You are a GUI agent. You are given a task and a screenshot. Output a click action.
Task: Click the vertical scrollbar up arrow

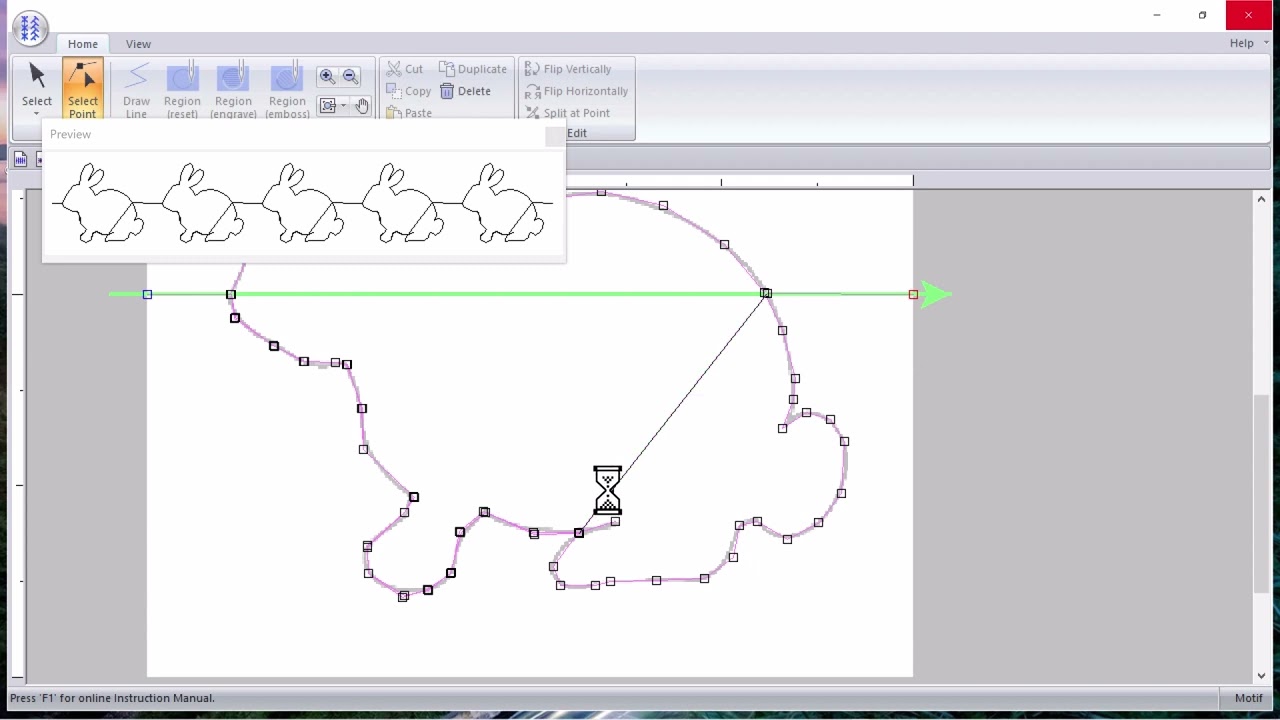(1261, 200)
